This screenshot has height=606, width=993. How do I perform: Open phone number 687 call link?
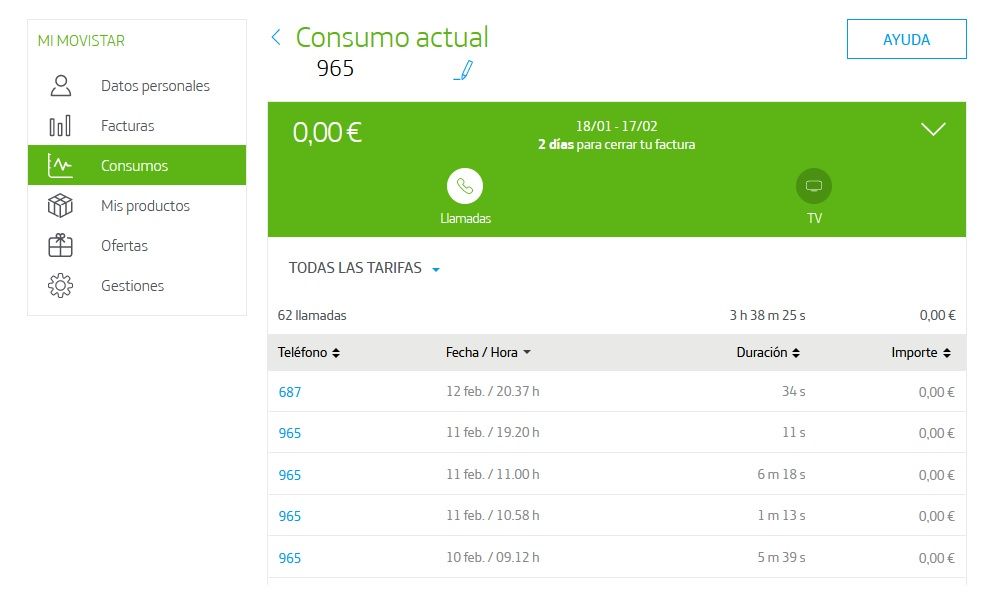point(290,392)
